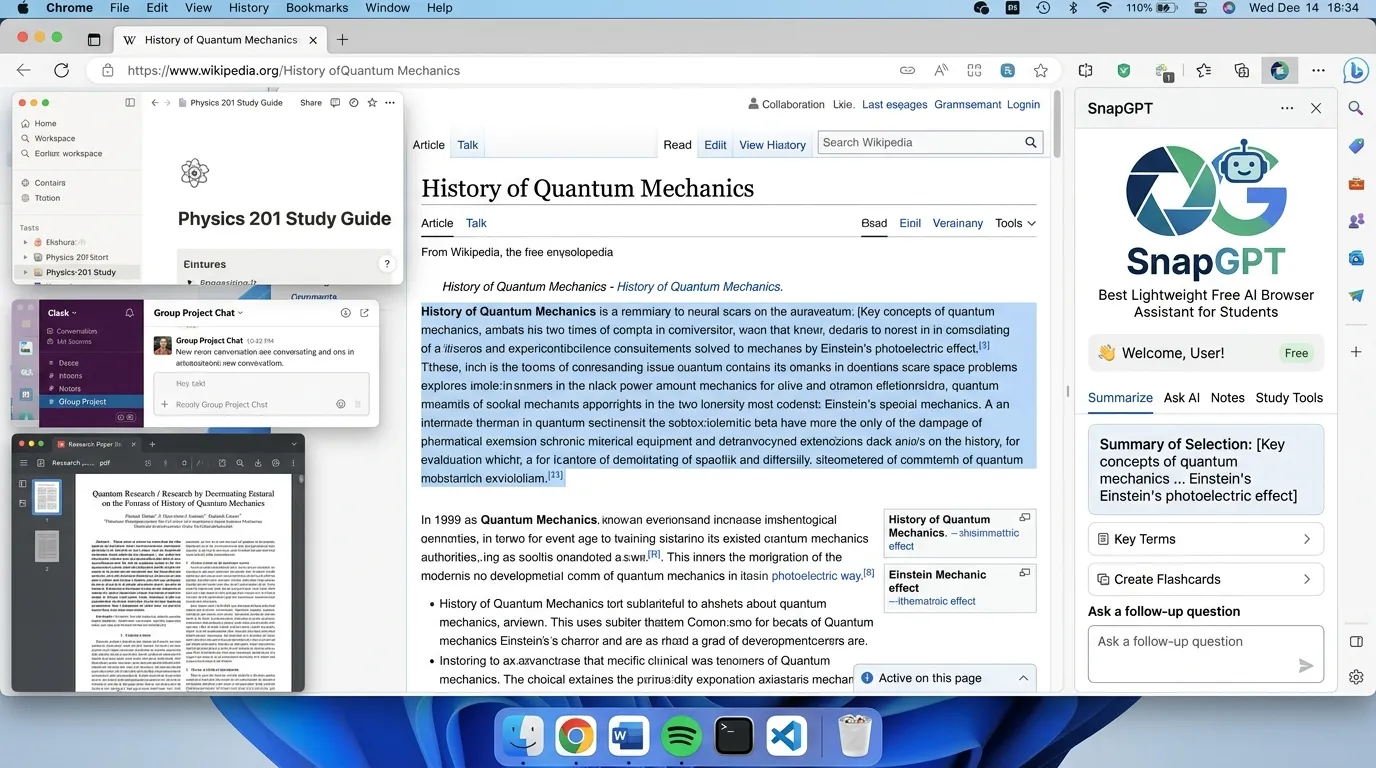Open the Bing chat icon
Image resolution: width=1376 pixels, height=768 pixels.
coord(1354,70)
